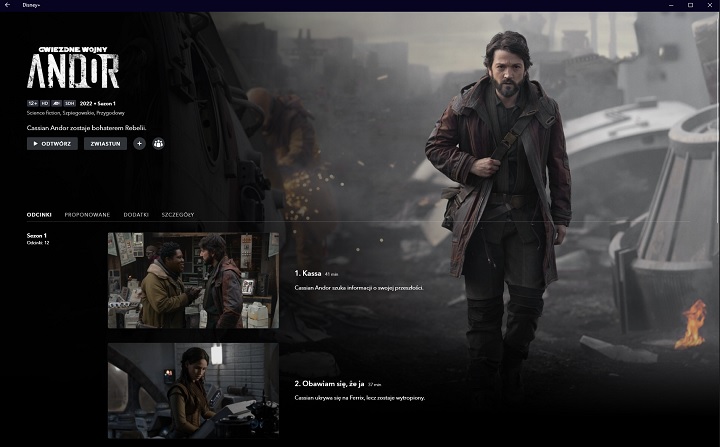Screen dimensions: 720x447
Task: Open episode 1 Kassa thumbnail
Action: point(193,280)
